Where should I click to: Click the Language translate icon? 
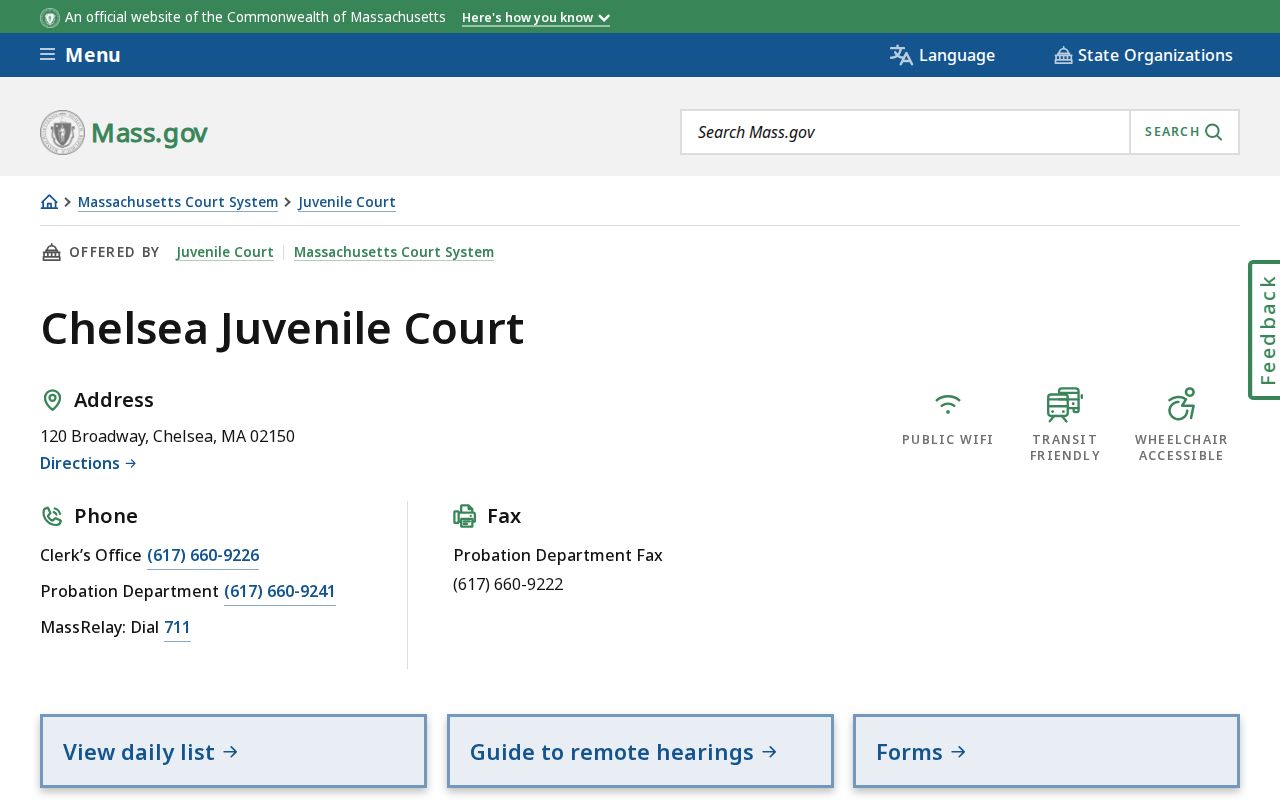901,55
